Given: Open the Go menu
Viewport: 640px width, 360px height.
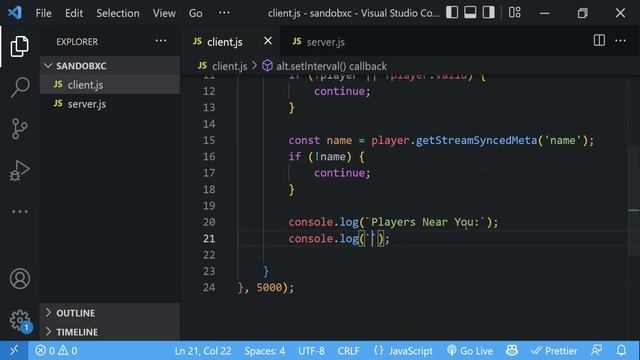Looking at the screenshot, I should click(x=196, y=13).
